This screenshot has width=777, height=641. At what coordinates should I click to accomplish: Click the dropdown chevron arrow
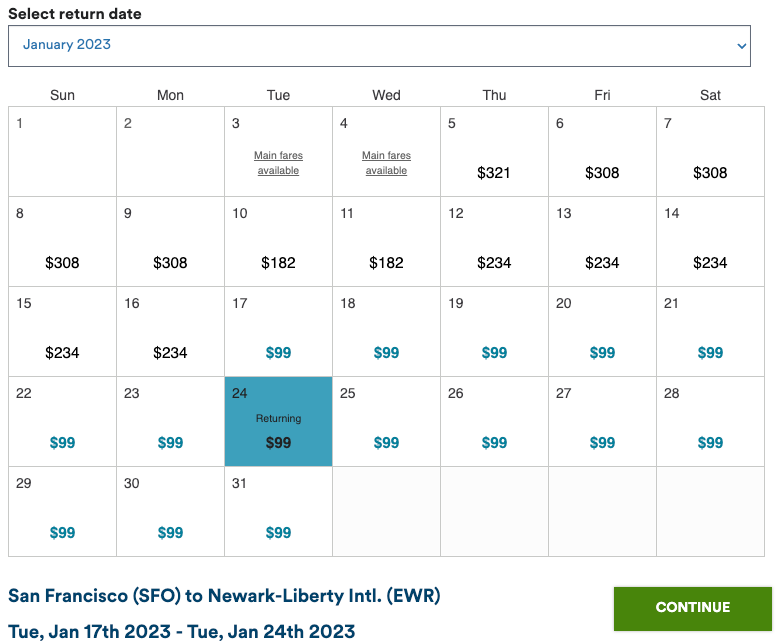click(741, 46)
